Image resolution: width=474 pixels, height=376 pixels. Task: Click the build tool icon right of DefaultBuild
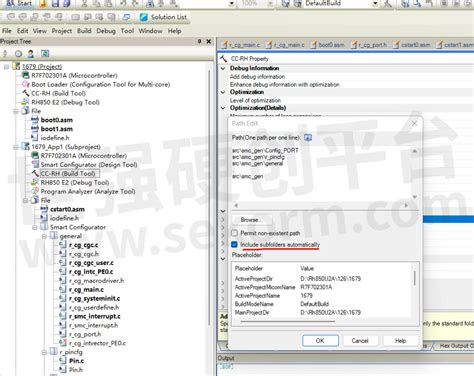tap(387, 3)
